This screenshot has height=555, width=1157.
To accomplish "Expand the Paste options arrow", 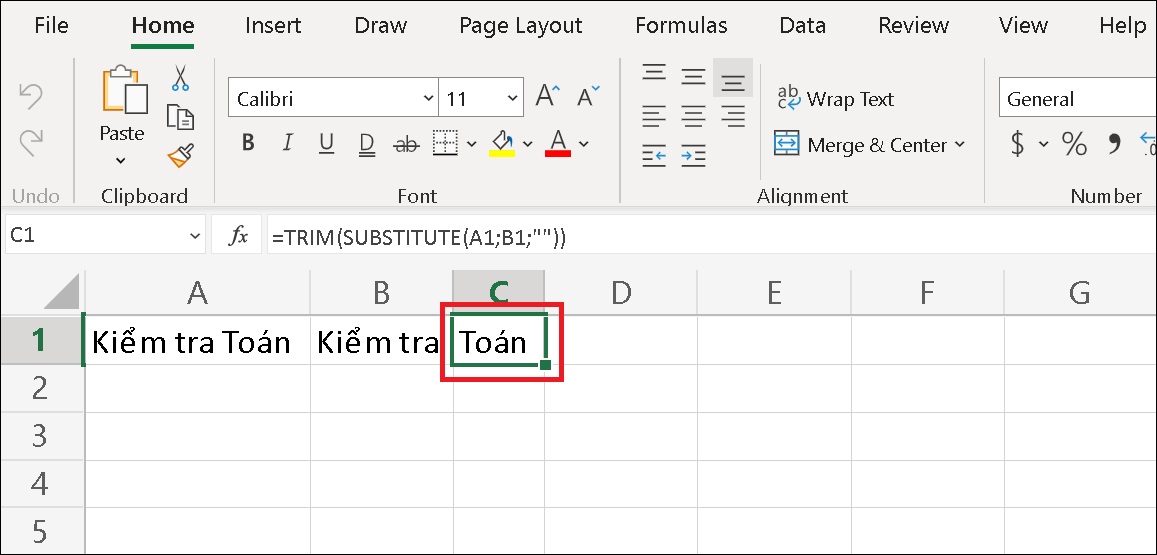I will coord(121,160).
